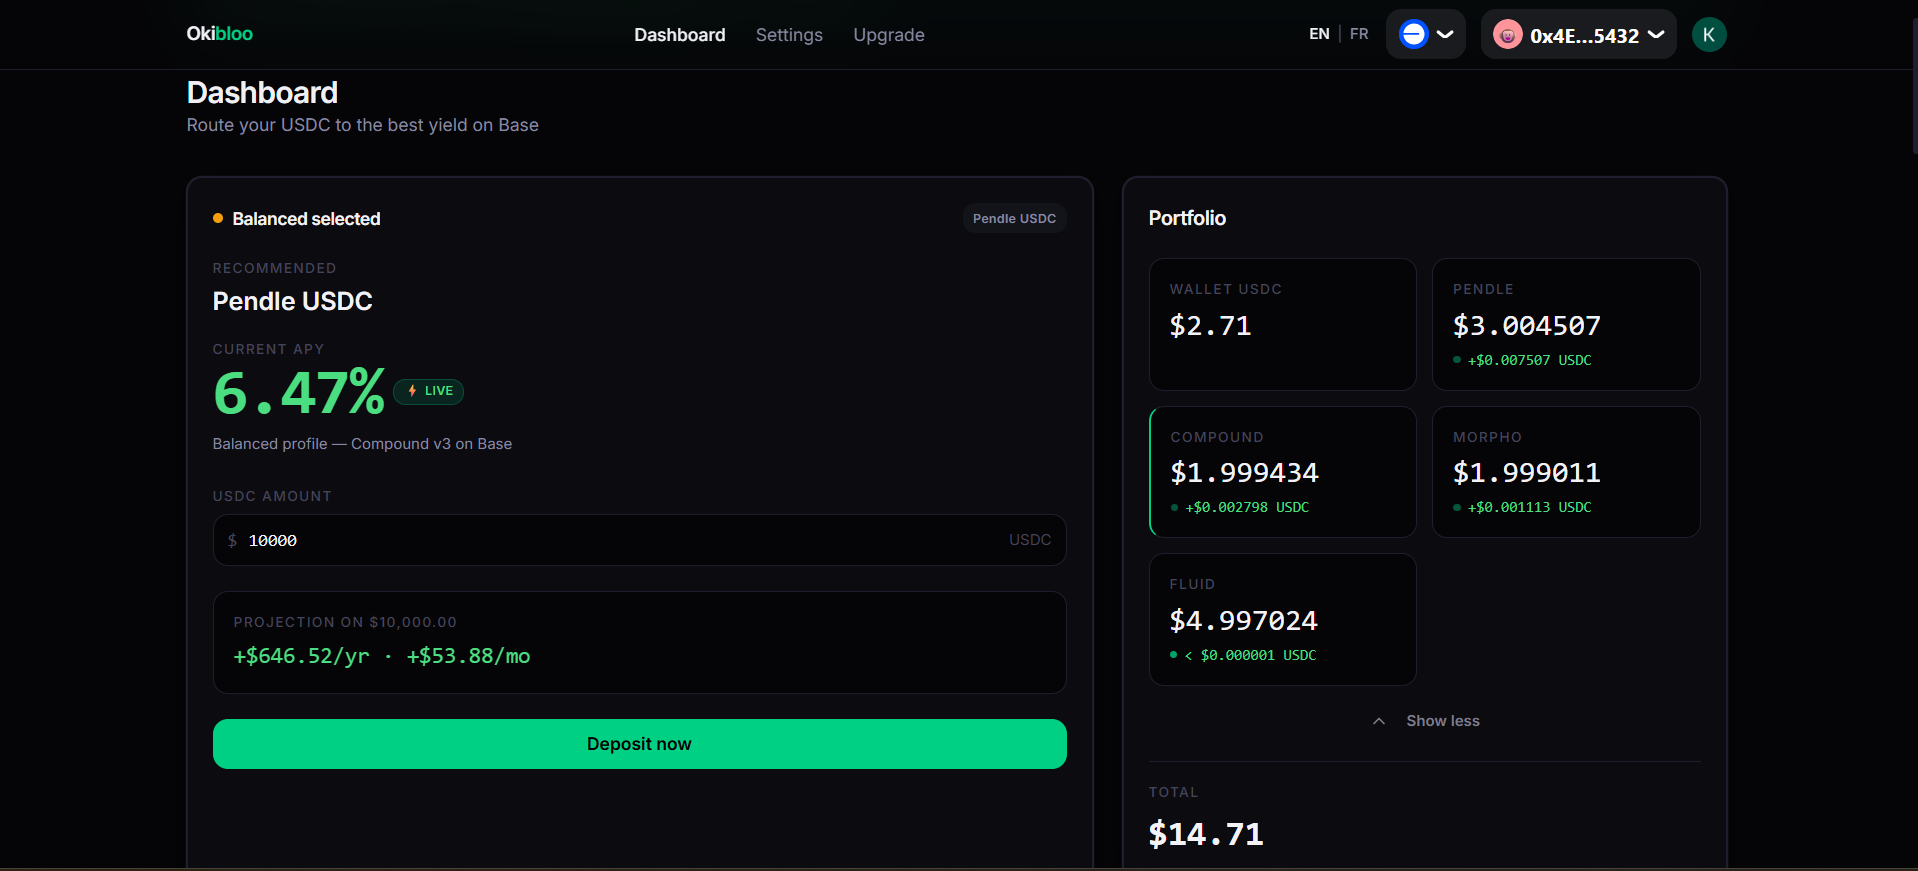Select the Fluid portfolio card
This screenshot has height=871, width=1918.
click(1283, 620)
